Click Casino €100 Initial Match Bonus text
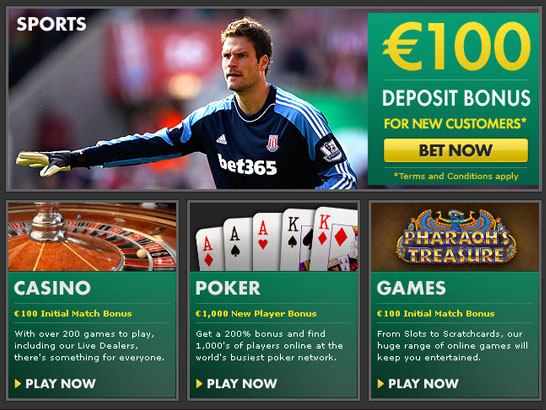546x410 pixels. (73, 314)
